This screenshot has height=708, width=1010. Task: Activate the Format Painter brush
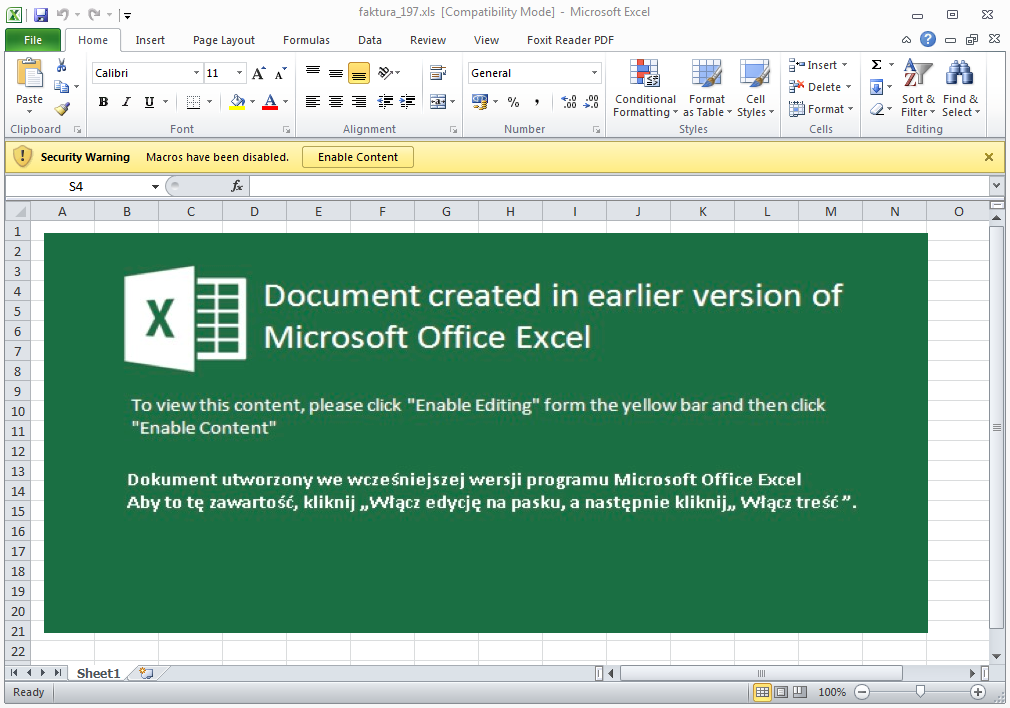(x=62, y=108)
